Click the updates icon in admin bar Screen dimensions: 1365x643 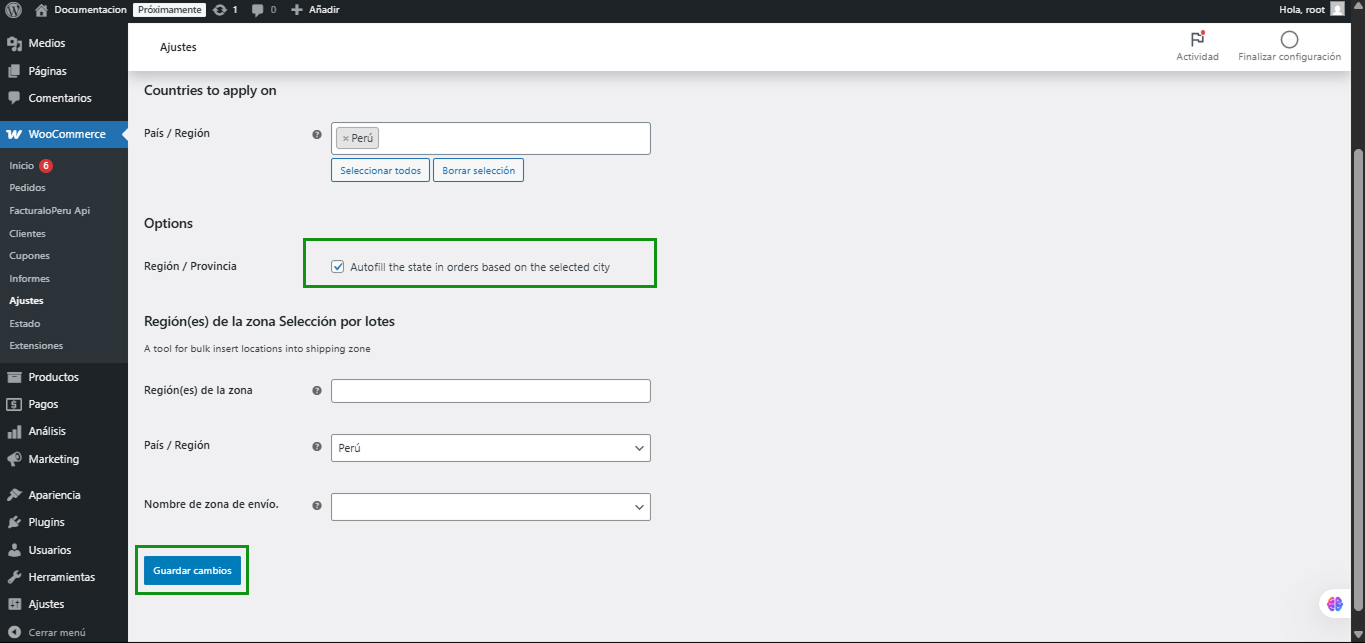pyautogui.click(x=220, y=10)
